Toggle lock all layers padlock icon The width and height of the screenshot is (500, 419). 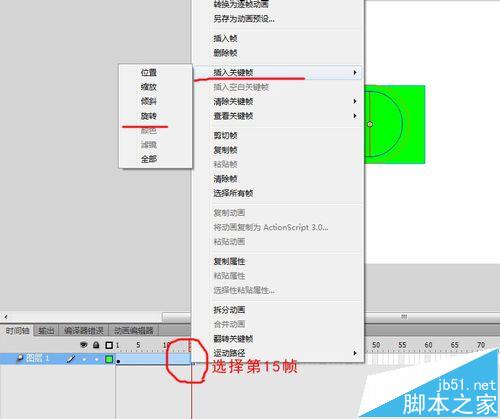coord(96,345)
